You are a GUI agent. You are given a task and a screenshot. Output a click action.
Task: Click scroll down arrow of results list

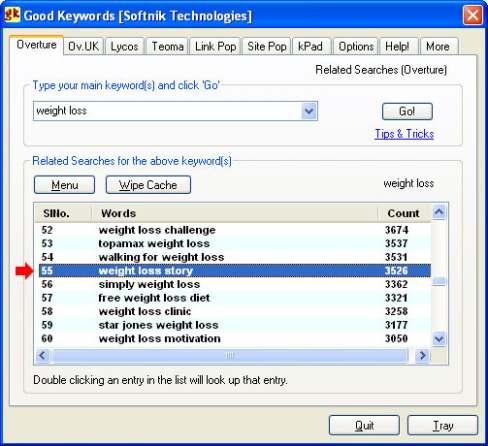tap(439, 339)
